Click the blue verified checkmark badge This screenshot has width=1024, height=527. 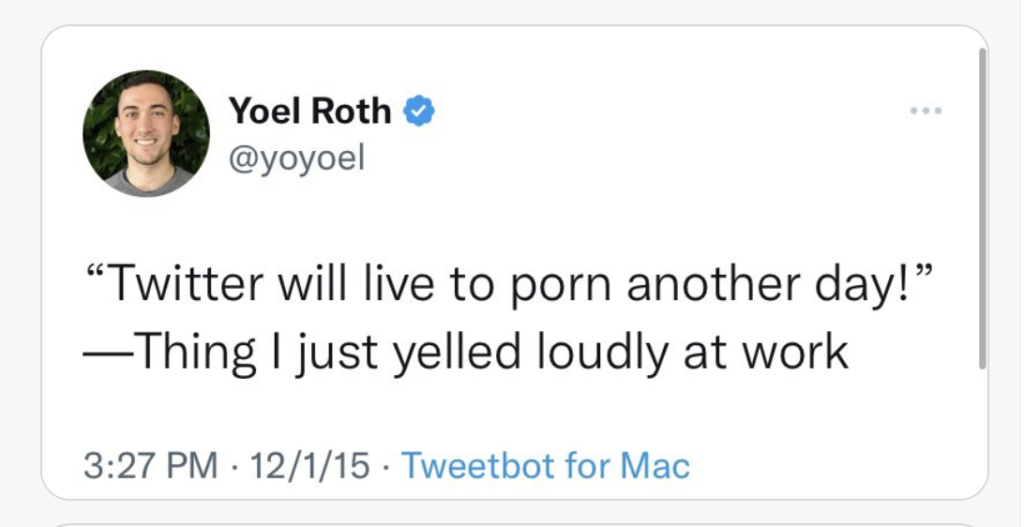click(x=419, y=110)
